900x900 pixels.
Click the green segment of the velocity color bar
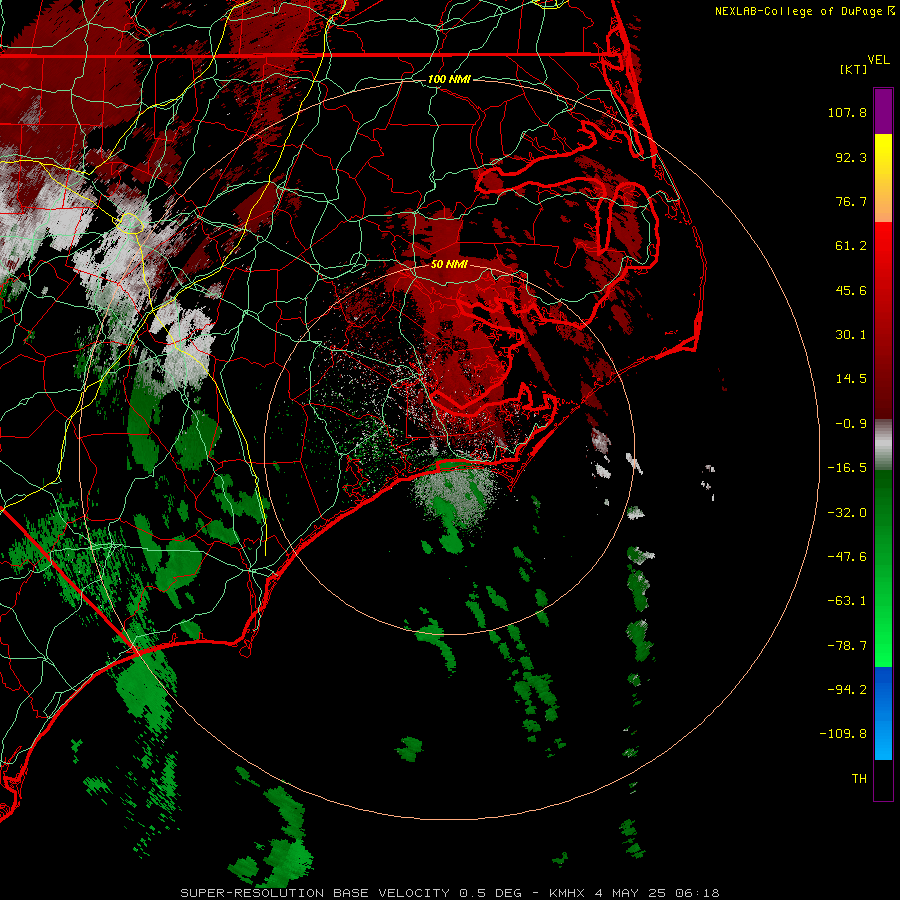883,568
